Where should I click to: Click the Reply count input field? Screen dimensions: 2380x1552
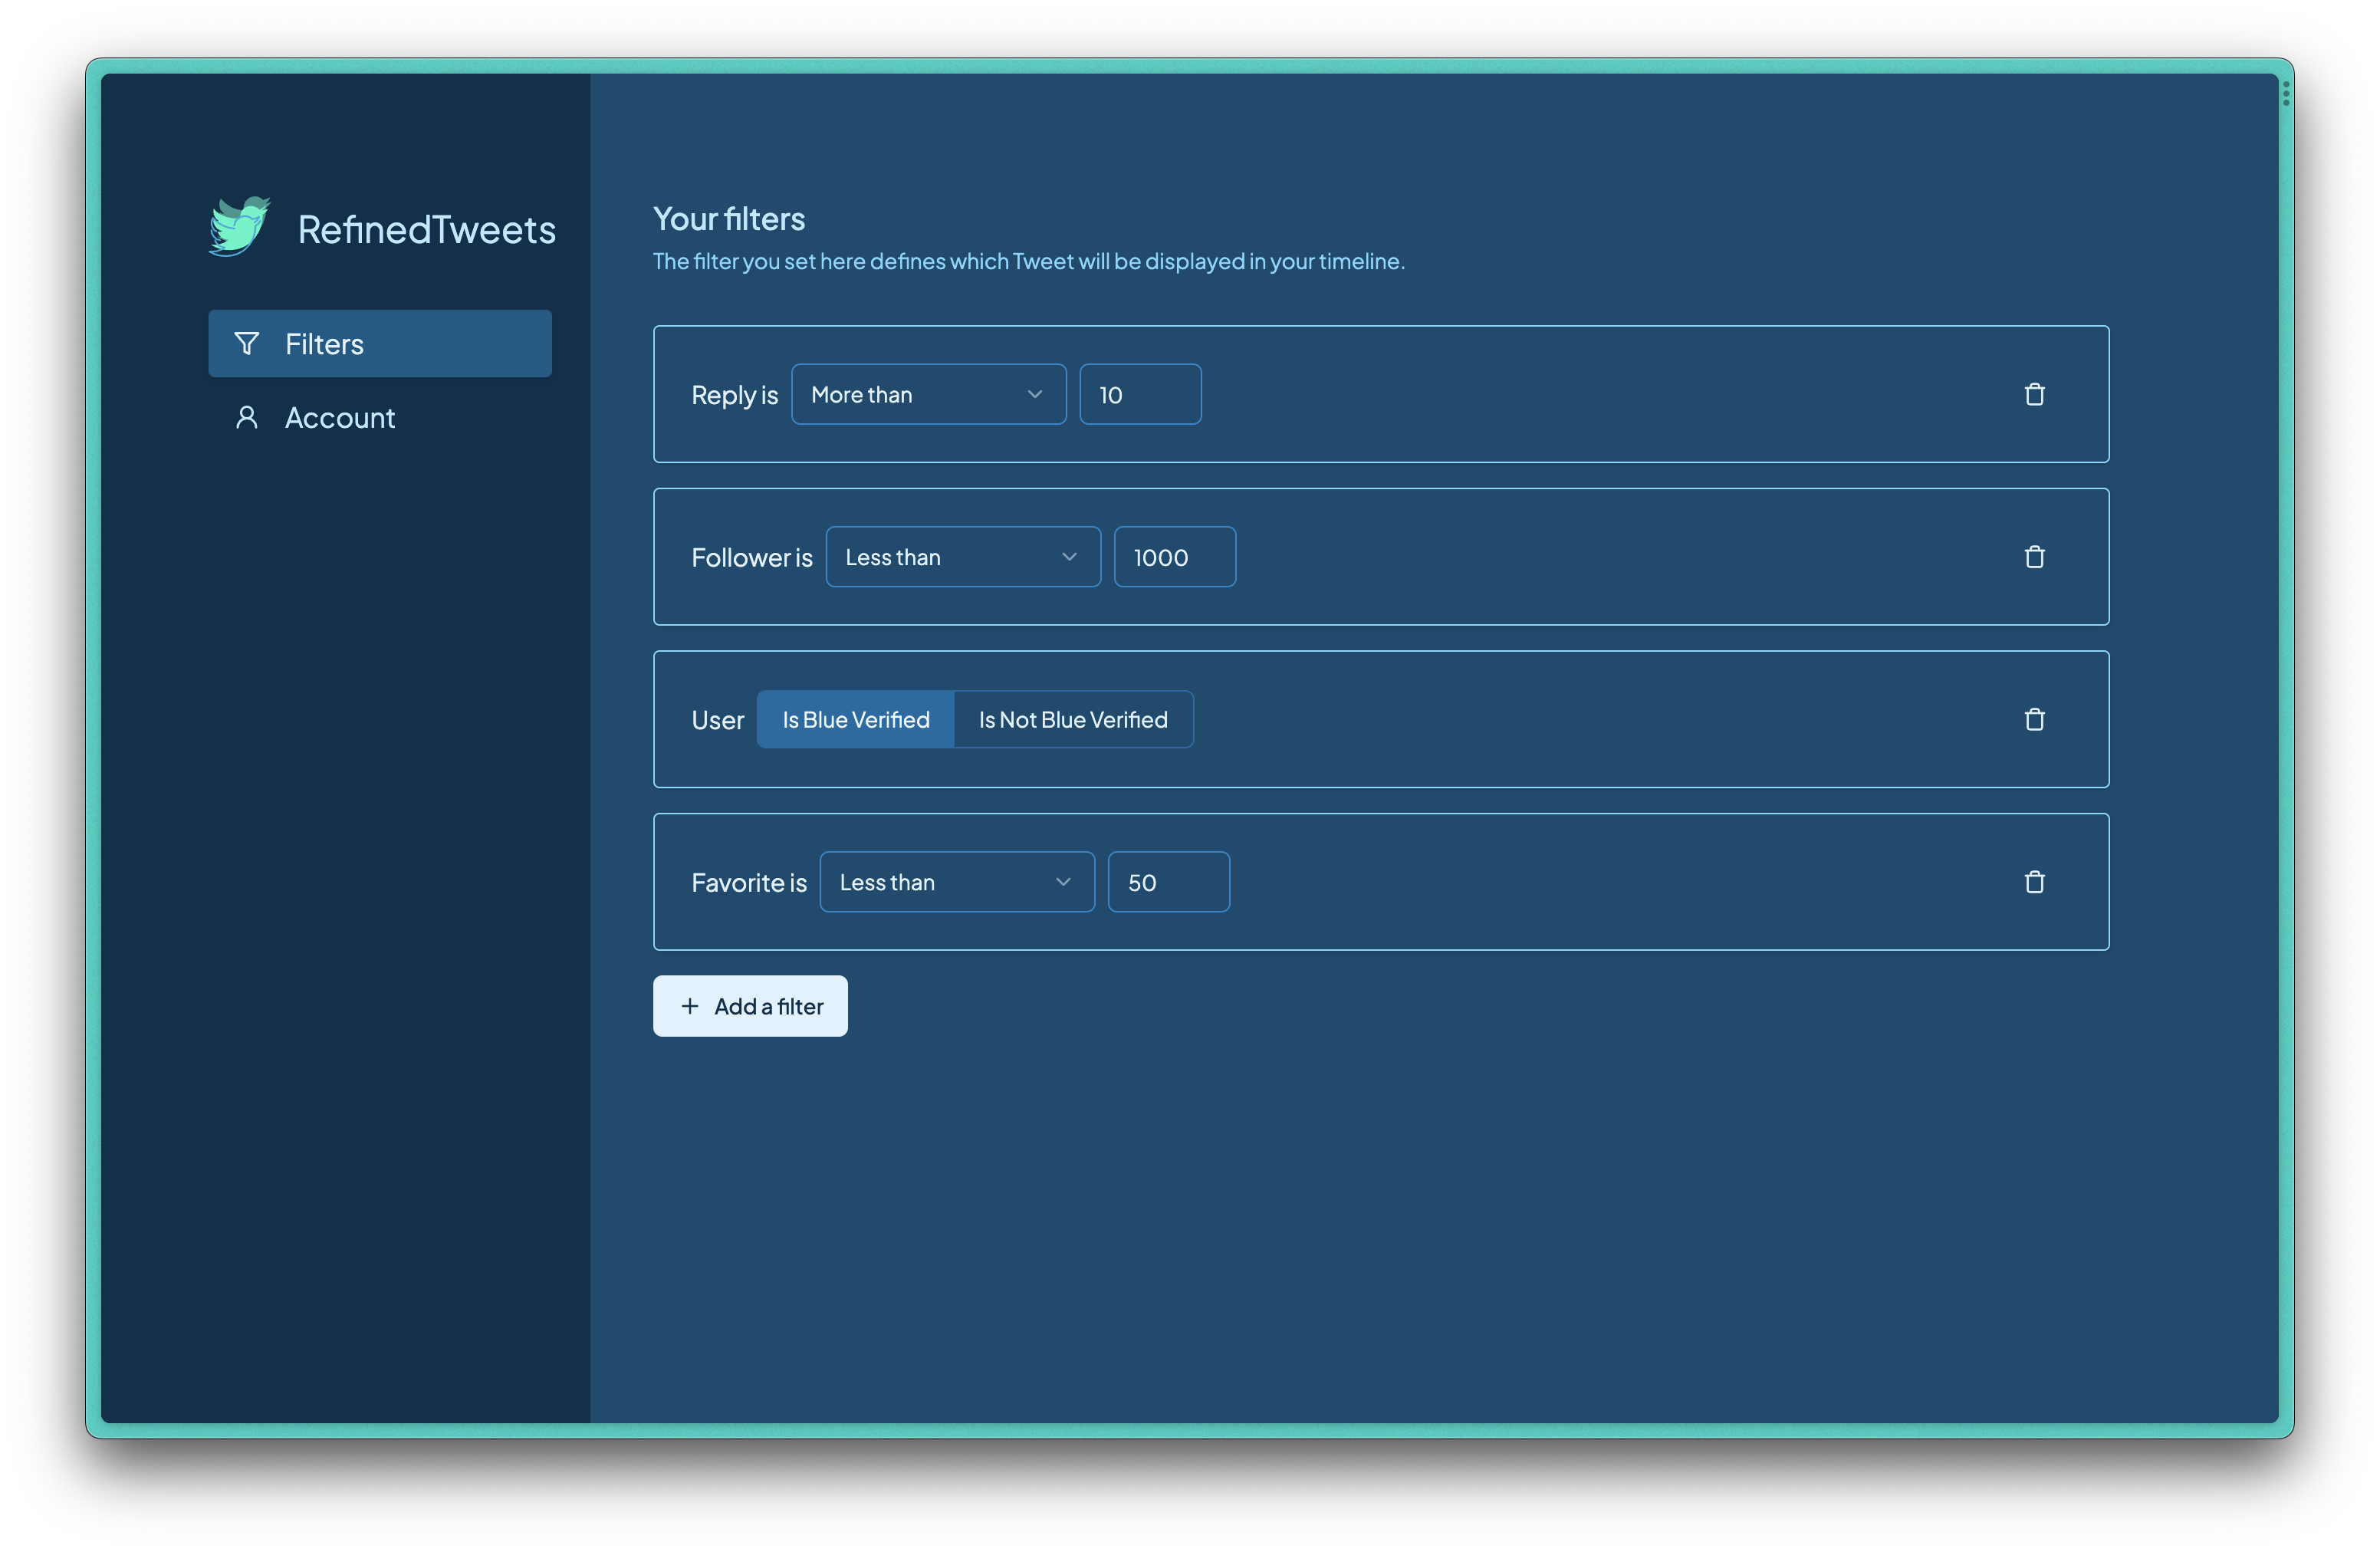pyautogui.click(x=1139, y=393)
